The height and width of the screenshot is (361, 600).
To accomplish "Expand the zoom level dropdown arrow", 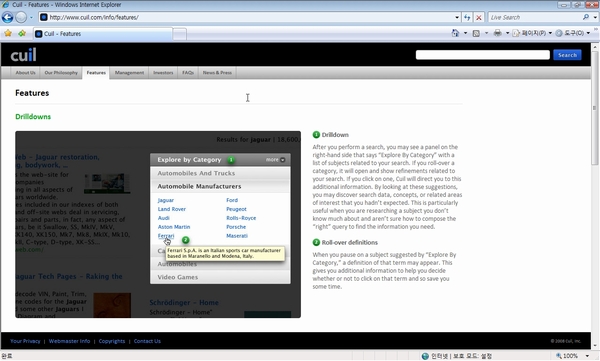I will pyautogui.click(x=587, y=356).
